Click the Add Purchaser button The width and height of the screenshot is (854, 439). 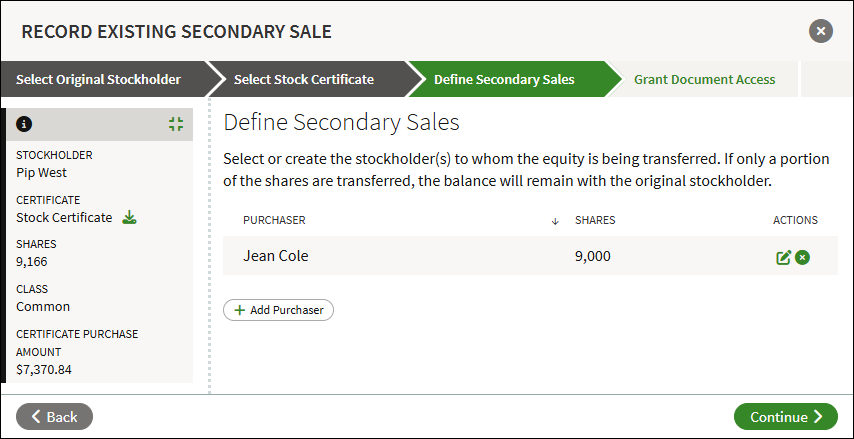click(278, 310)
